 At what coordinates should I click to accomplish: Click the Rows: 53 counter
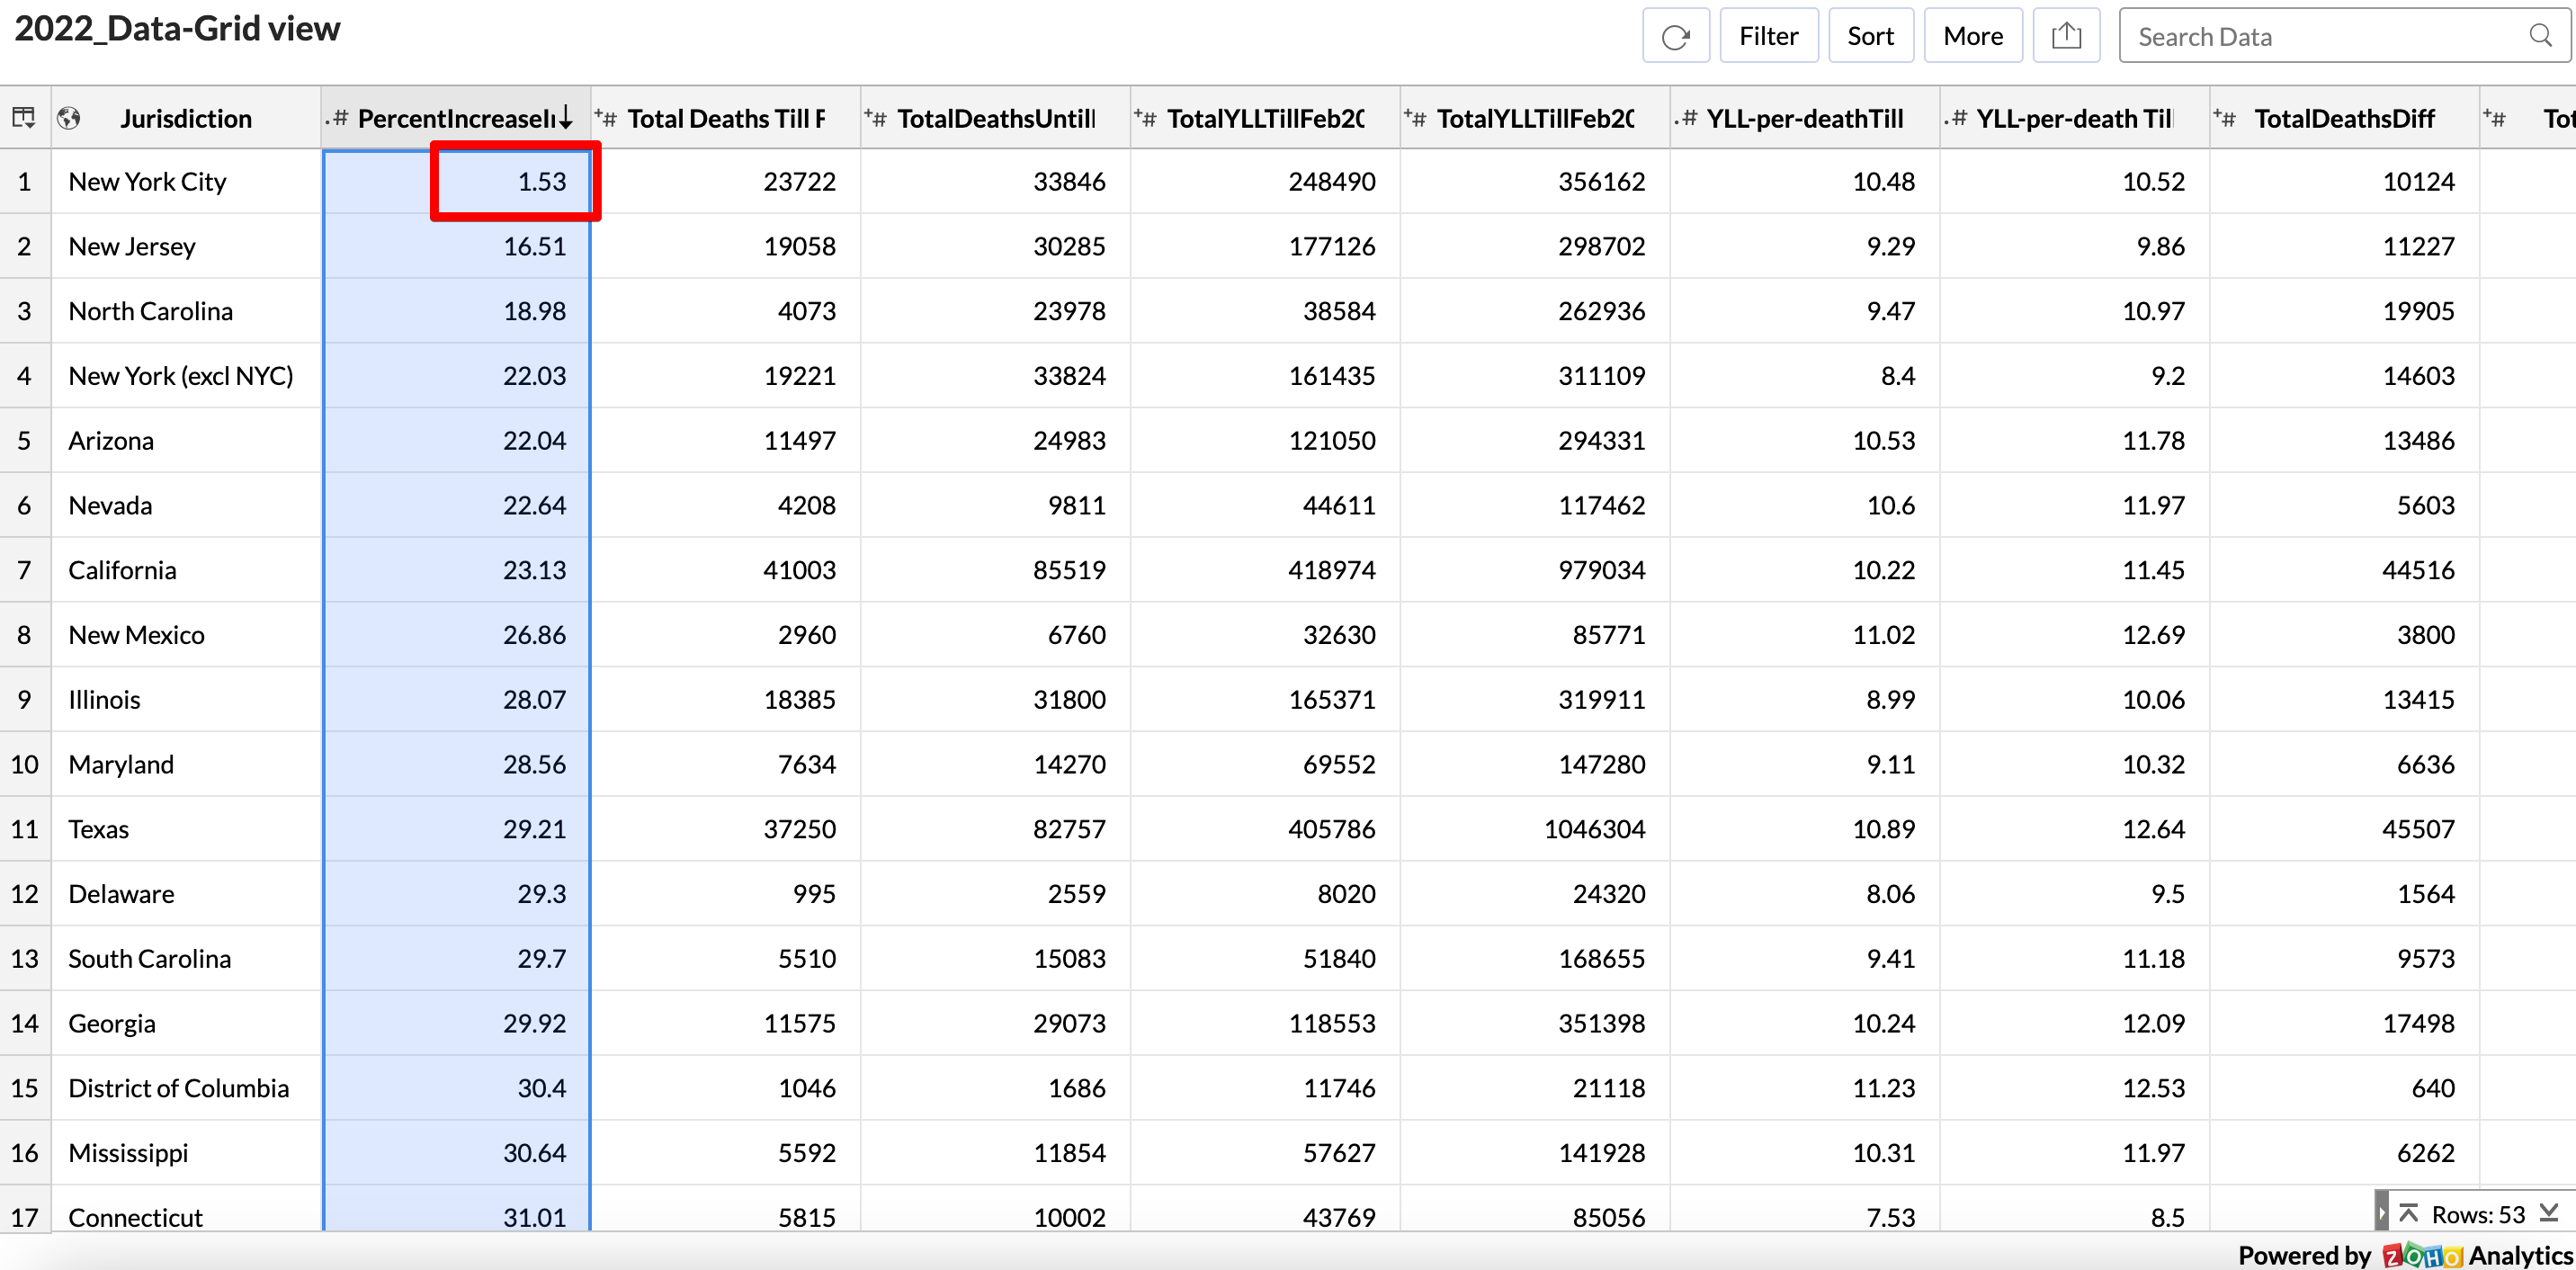(2478, 1214)
